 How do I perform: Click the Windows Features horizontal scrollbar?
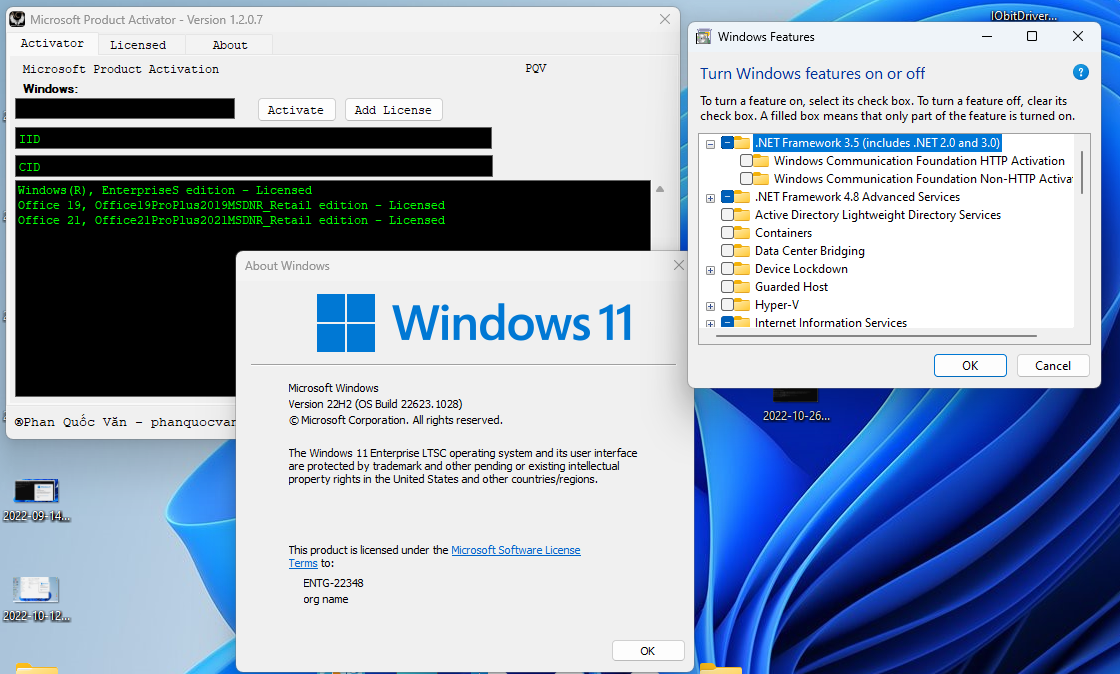pos(877,335)
